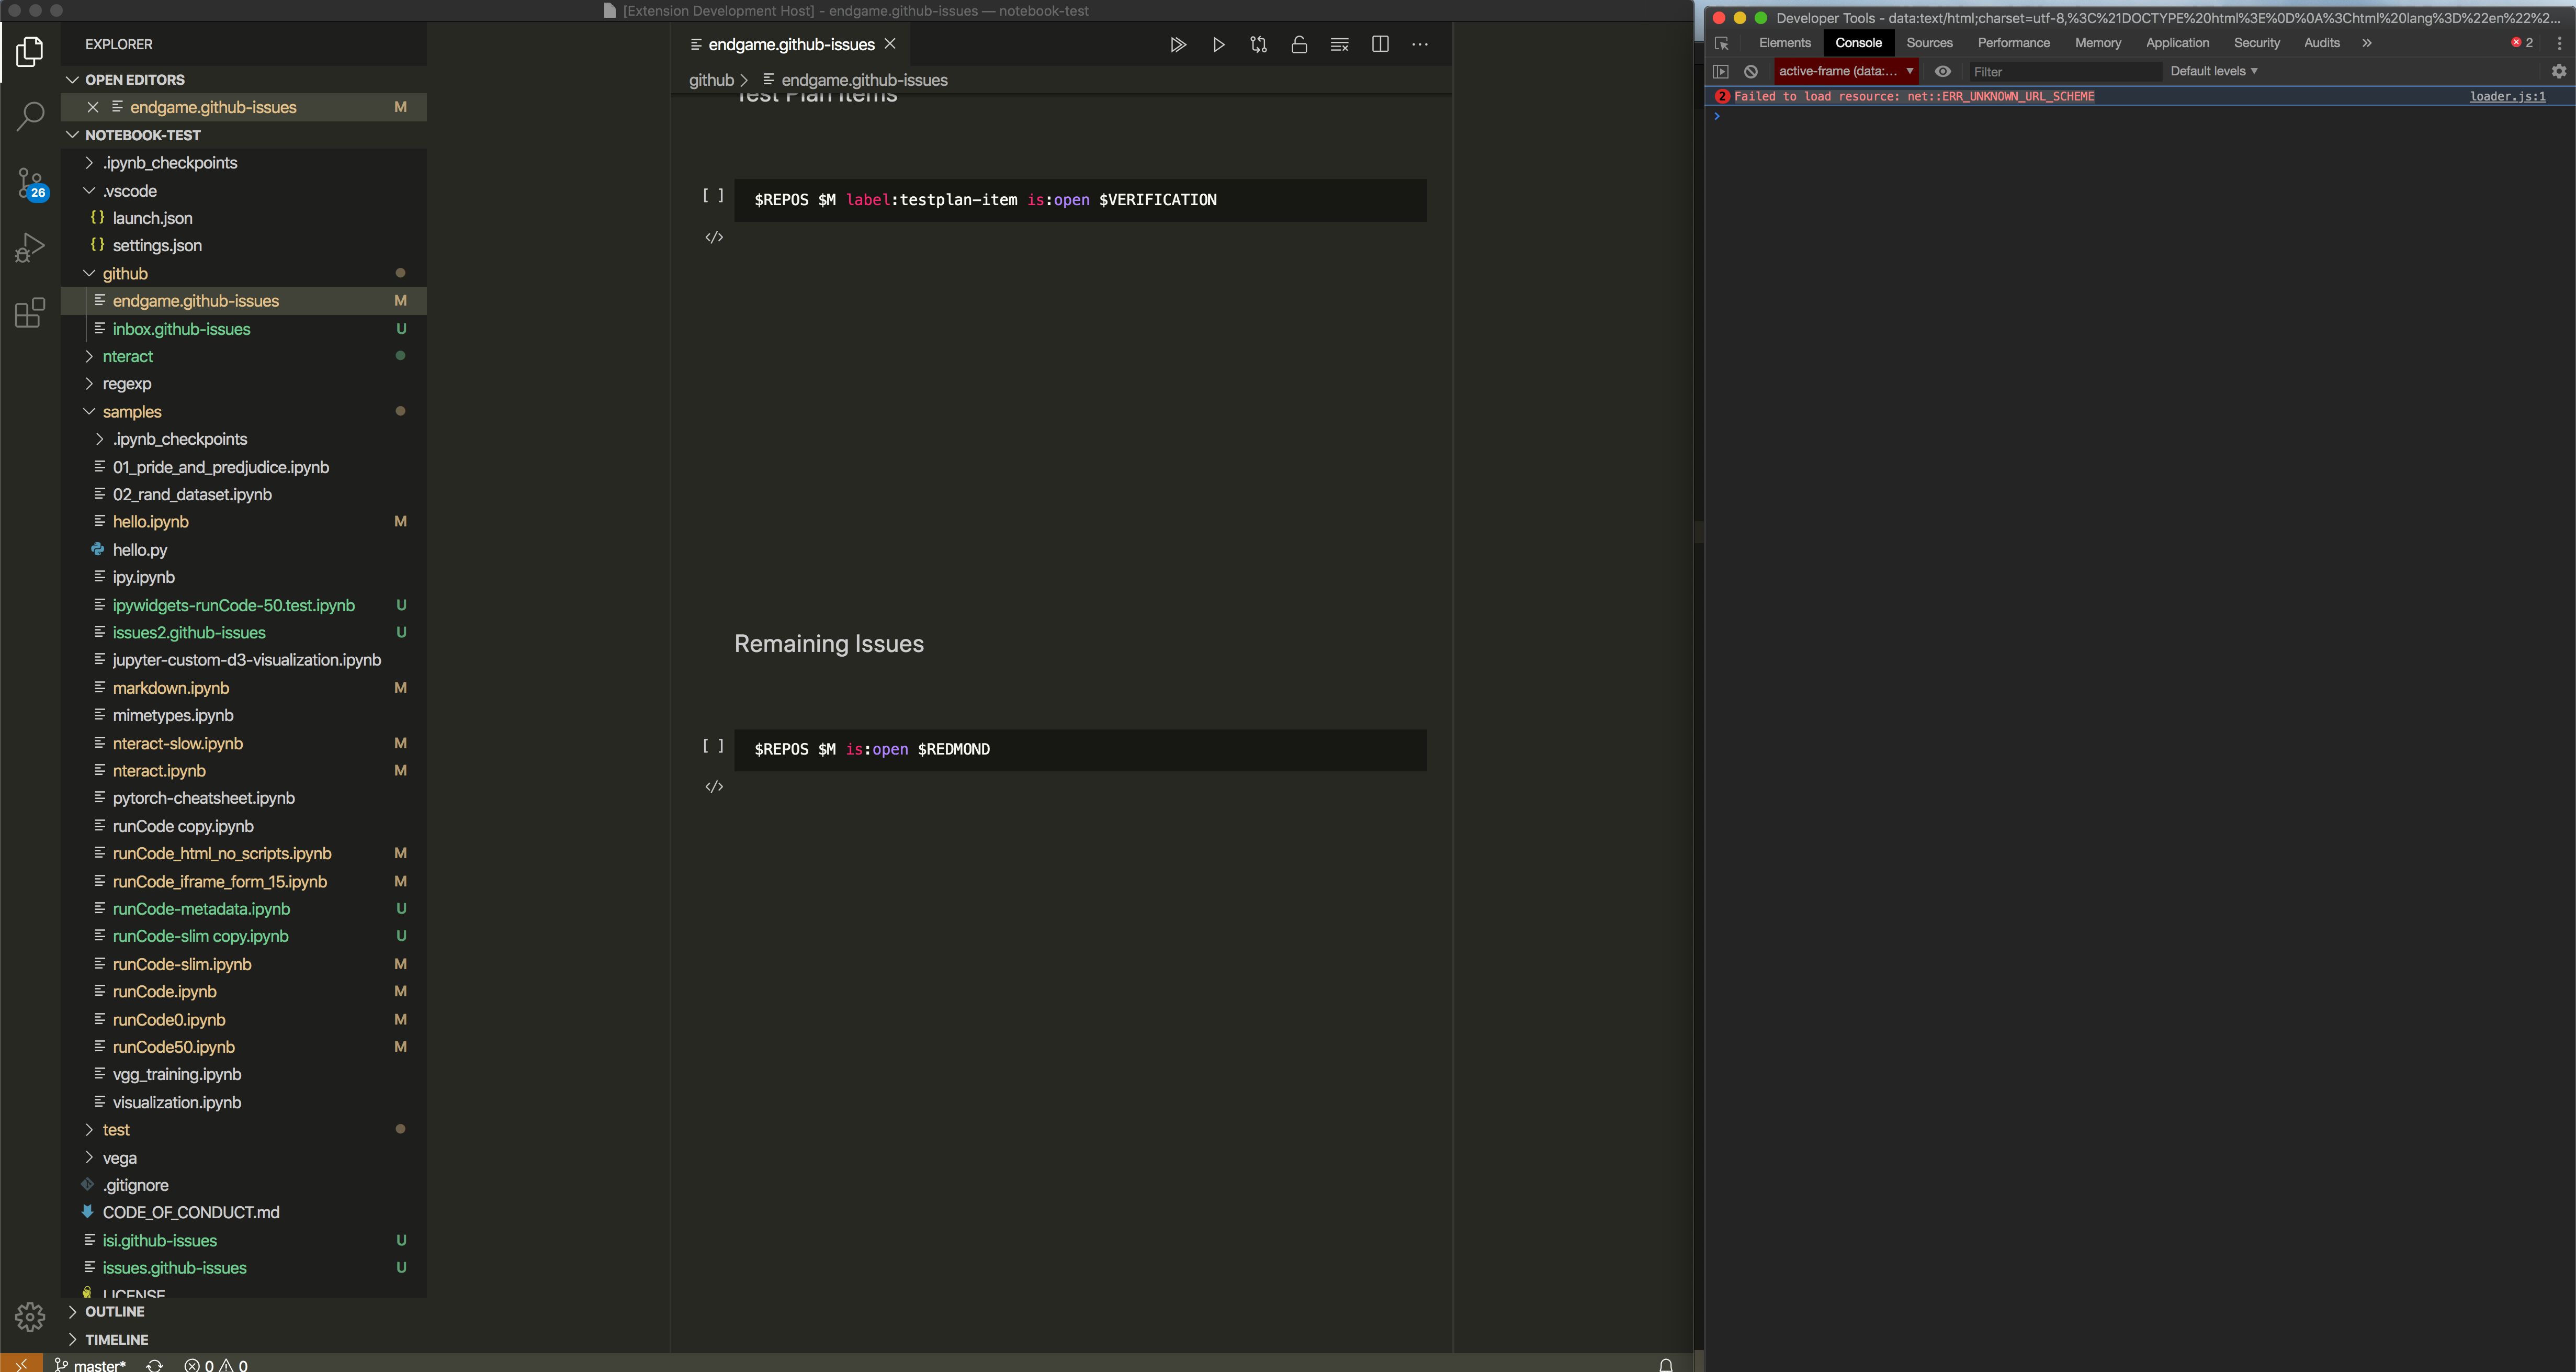2576x1372 pixels.
Task: Show the console sidebar in DevTools
Action: pyautogui.click(x=1721, y=72)
